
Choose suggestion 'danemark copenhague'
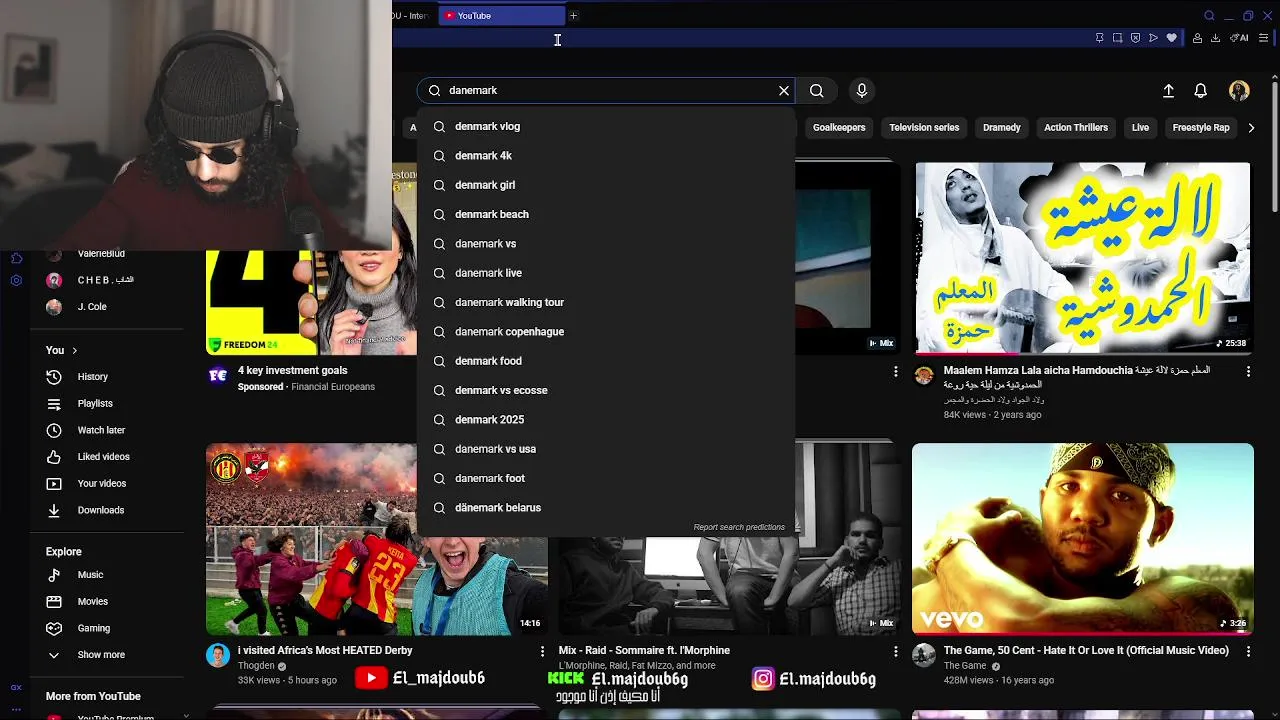606,332
